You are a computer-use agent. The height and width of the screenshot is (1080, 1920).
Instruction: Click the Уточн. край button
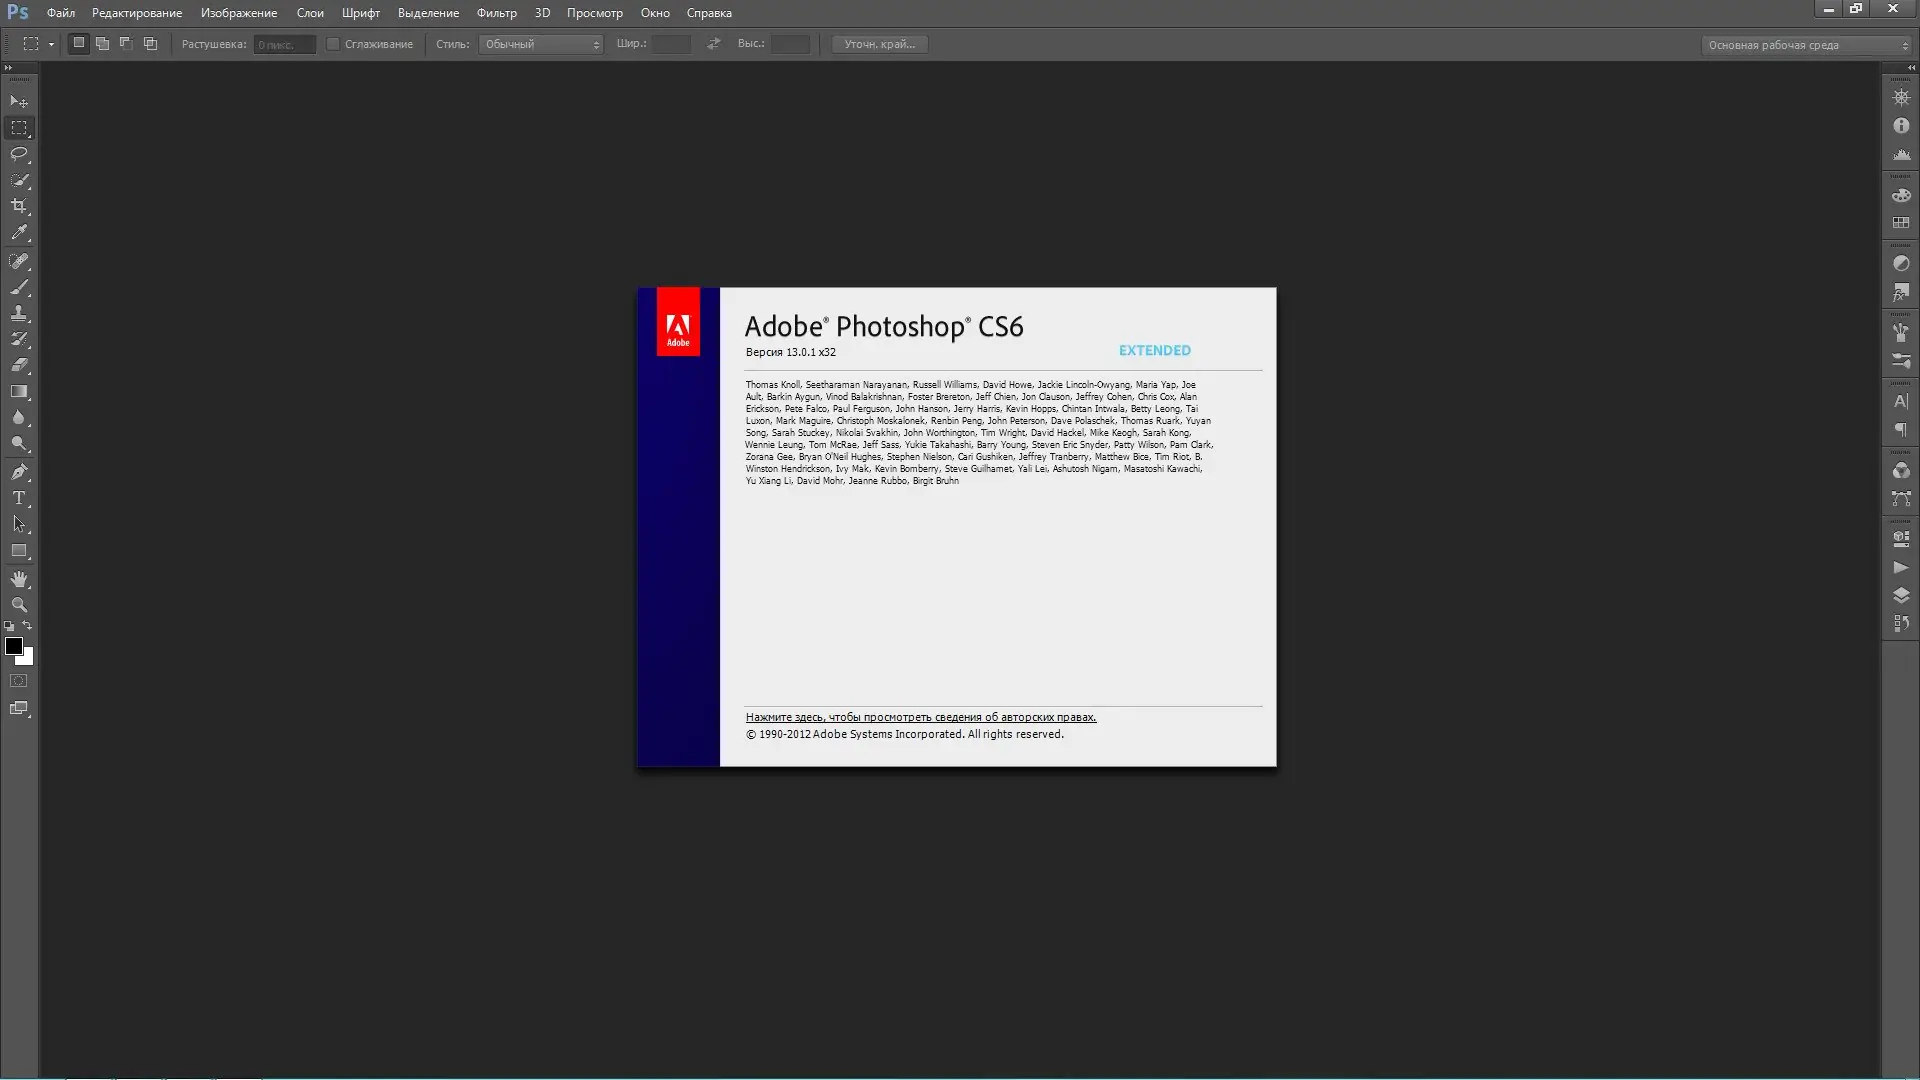coord(880,44)
